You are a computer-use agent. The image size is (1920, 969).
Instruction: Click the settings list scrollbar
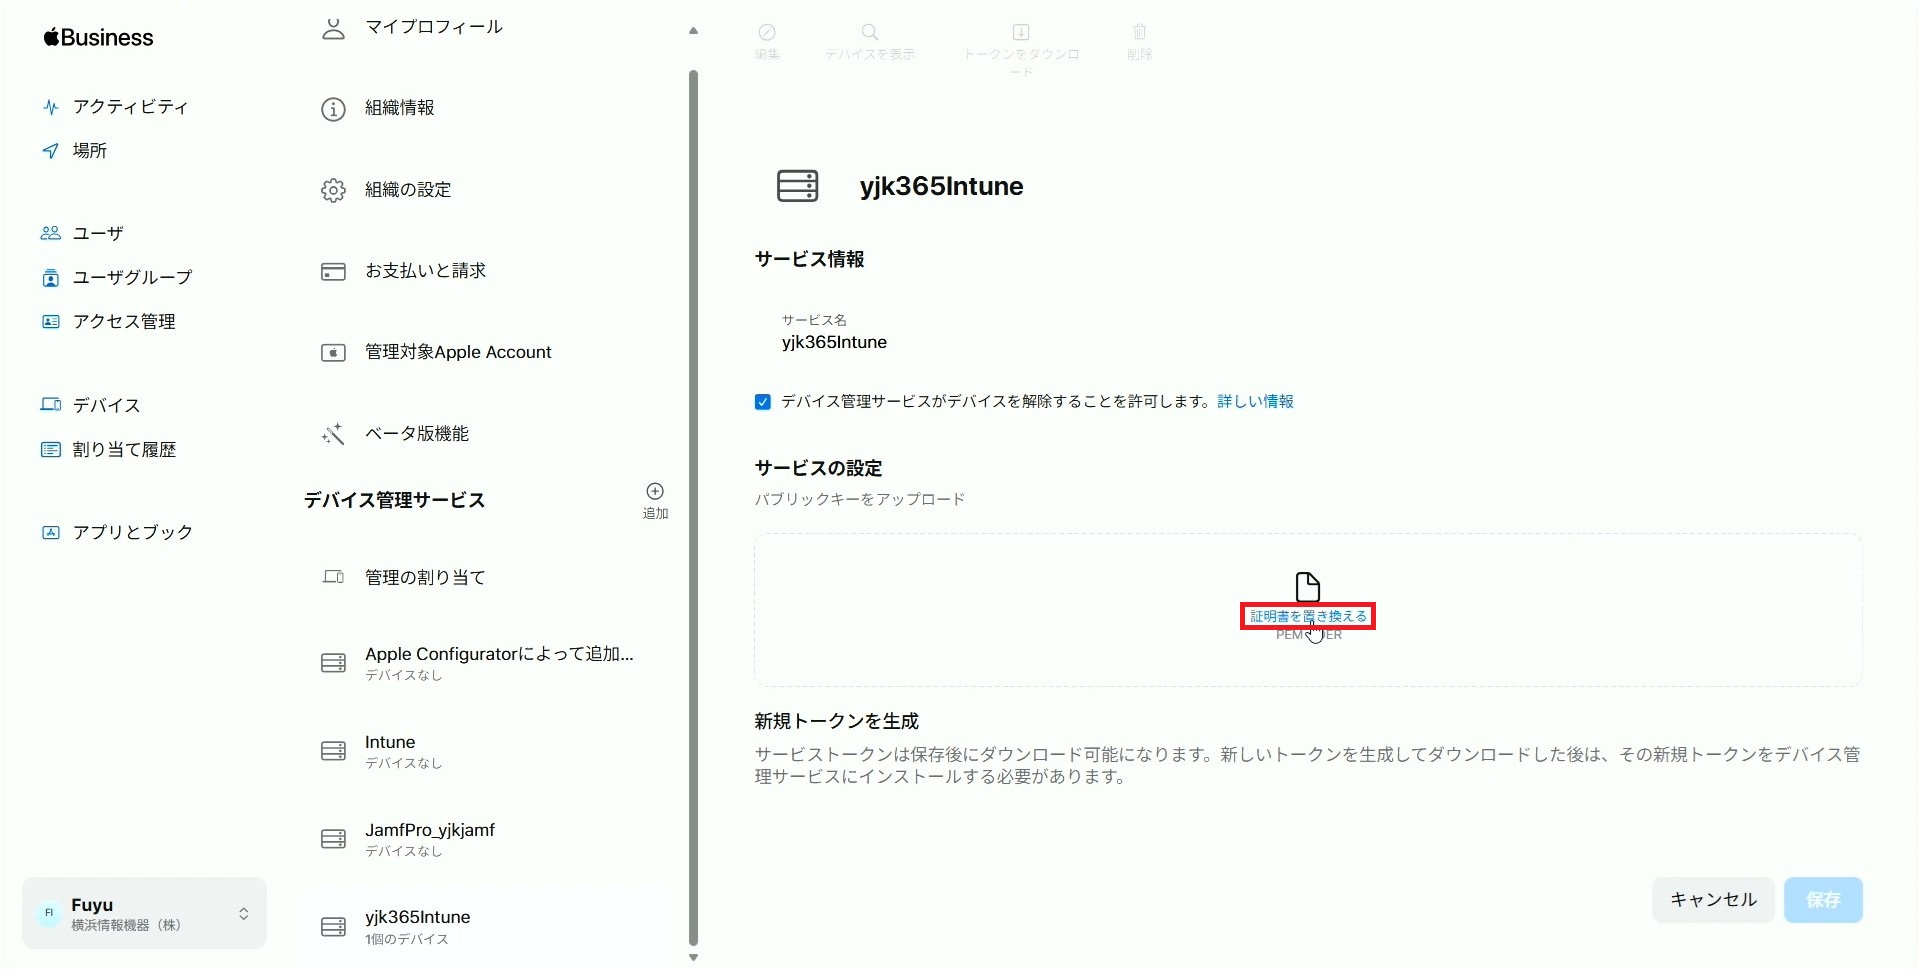[x=693, y=507]
